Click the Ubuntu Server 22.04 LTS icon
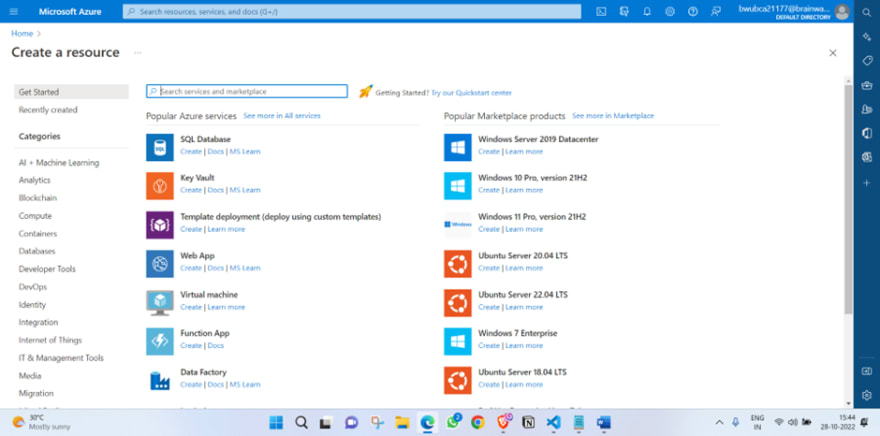Image resolution: width=880 pixels, height=436 pixels. pyautogui.click(x=458, y=302)
